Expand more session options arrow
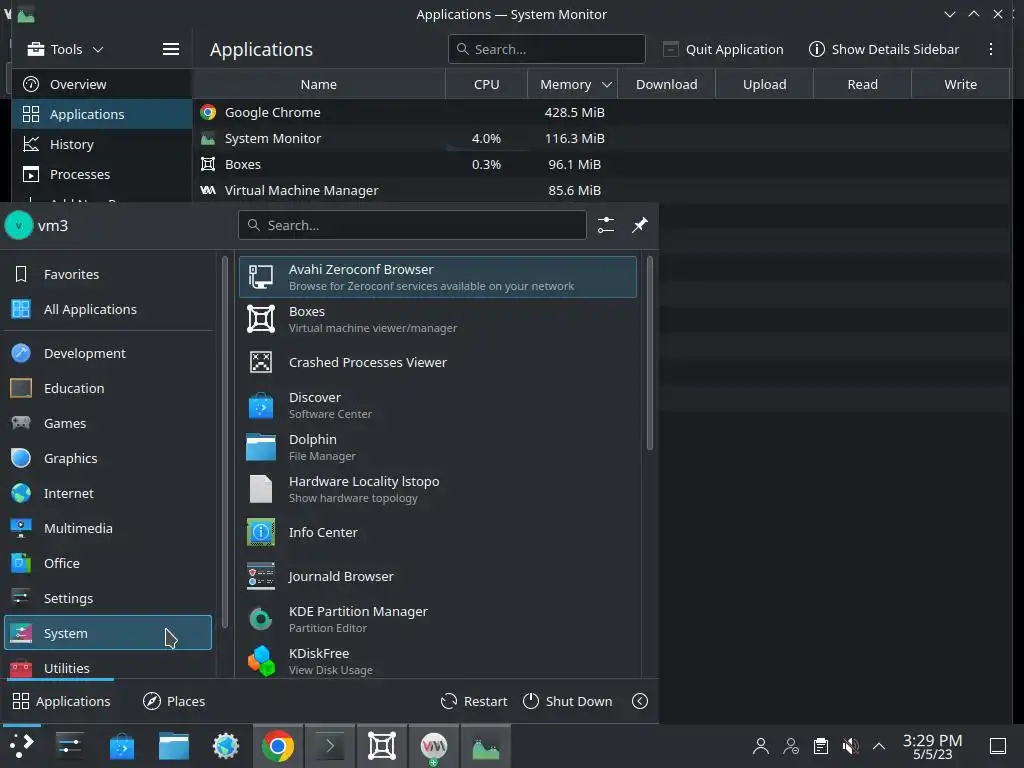Viewport: 1024px width, 768px height. (x=640, y=701)
